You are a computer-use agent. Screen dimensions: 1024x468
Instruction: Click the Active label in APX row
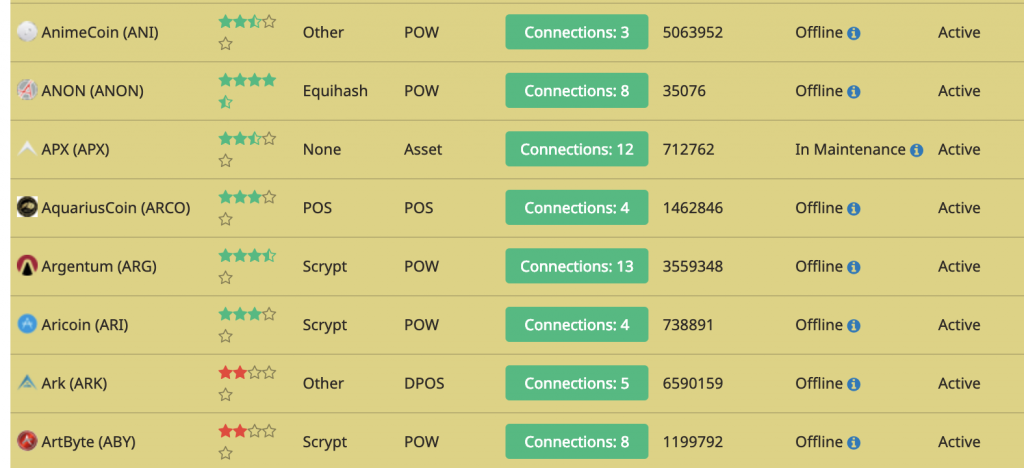click(x=959, y=149)
